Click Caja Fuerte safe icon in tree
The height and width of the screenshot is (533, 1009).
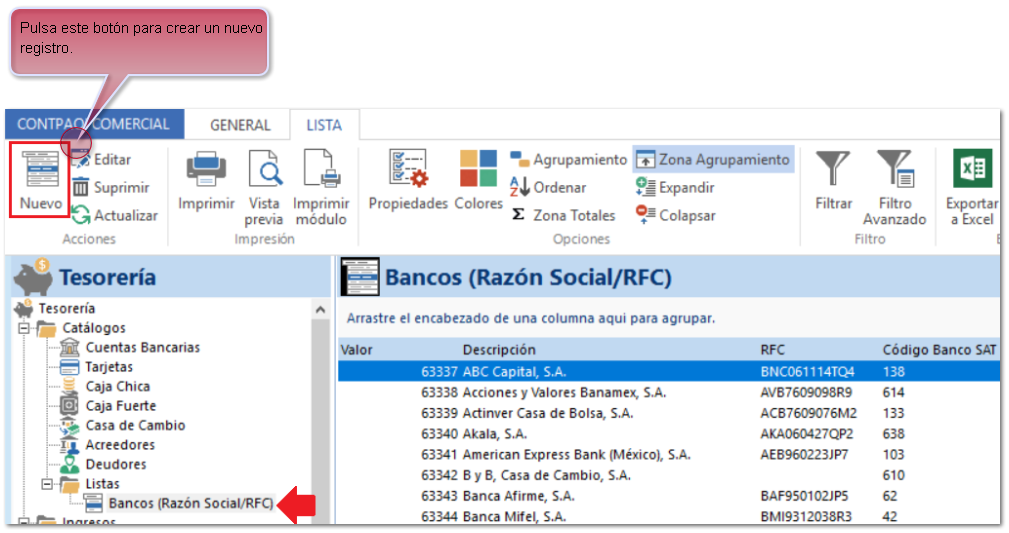pos(69,406)
